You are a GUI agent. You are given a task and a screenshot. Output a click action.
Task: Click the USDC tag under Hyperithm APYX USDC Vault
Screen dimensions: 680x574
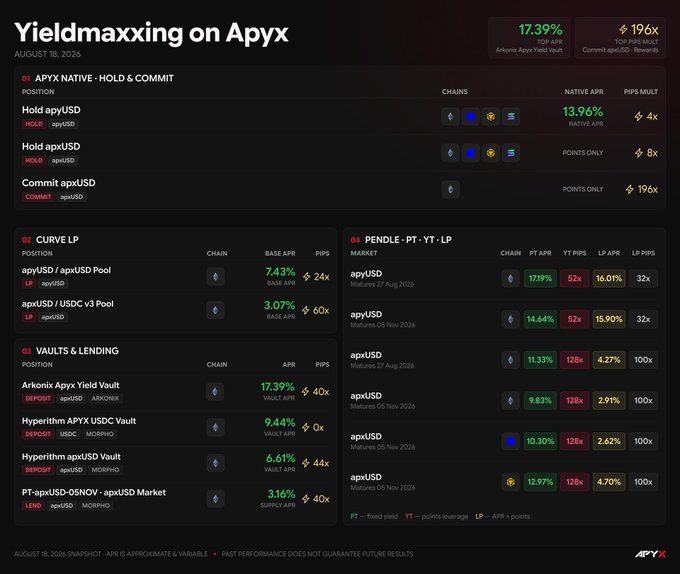pos(68,434)
